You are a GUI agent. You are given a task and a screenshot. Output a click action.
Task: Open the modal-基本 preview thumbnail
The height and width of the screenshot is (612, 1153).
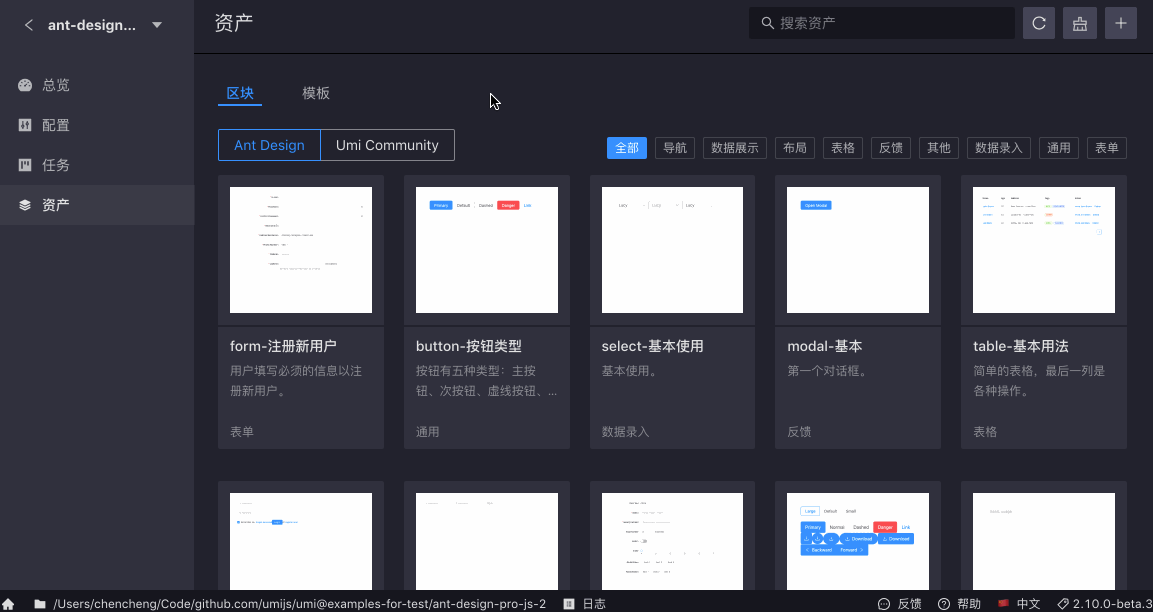coord(858,250)
